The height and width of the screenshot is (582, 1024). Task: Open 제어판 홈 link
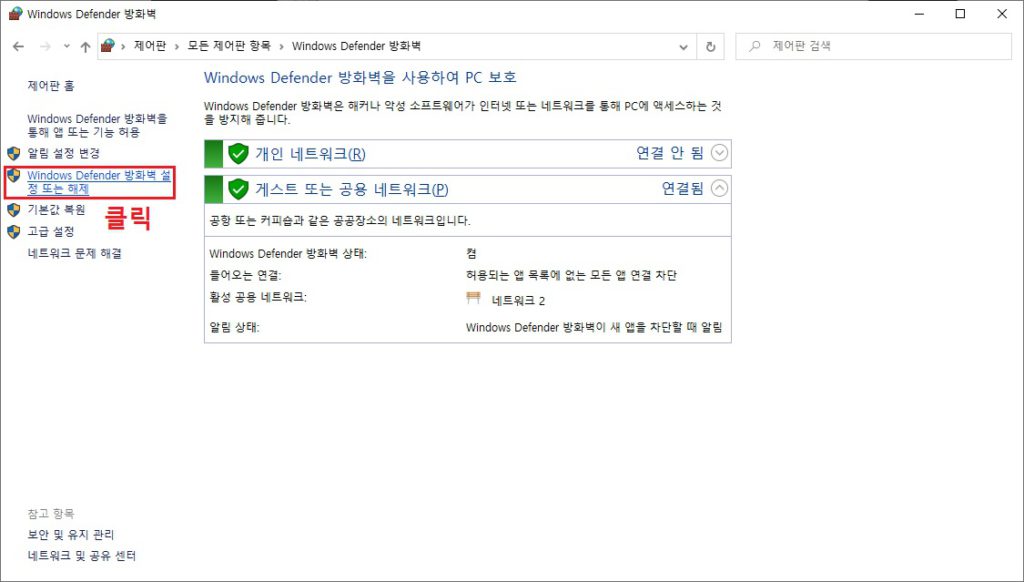click(x=51, y=86)
